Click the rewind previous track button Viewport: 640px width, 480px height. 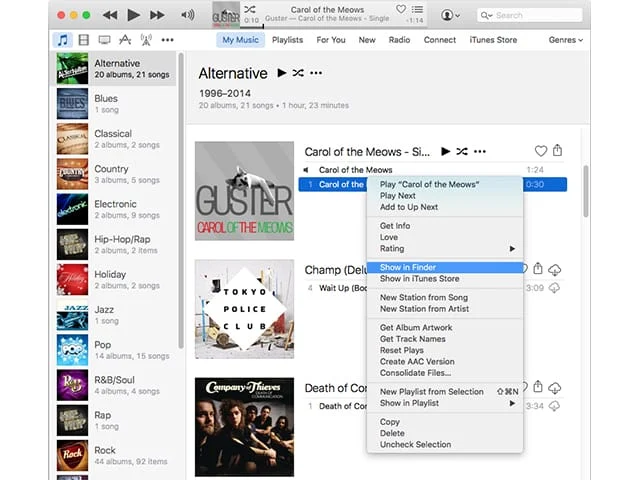[110, 16]
